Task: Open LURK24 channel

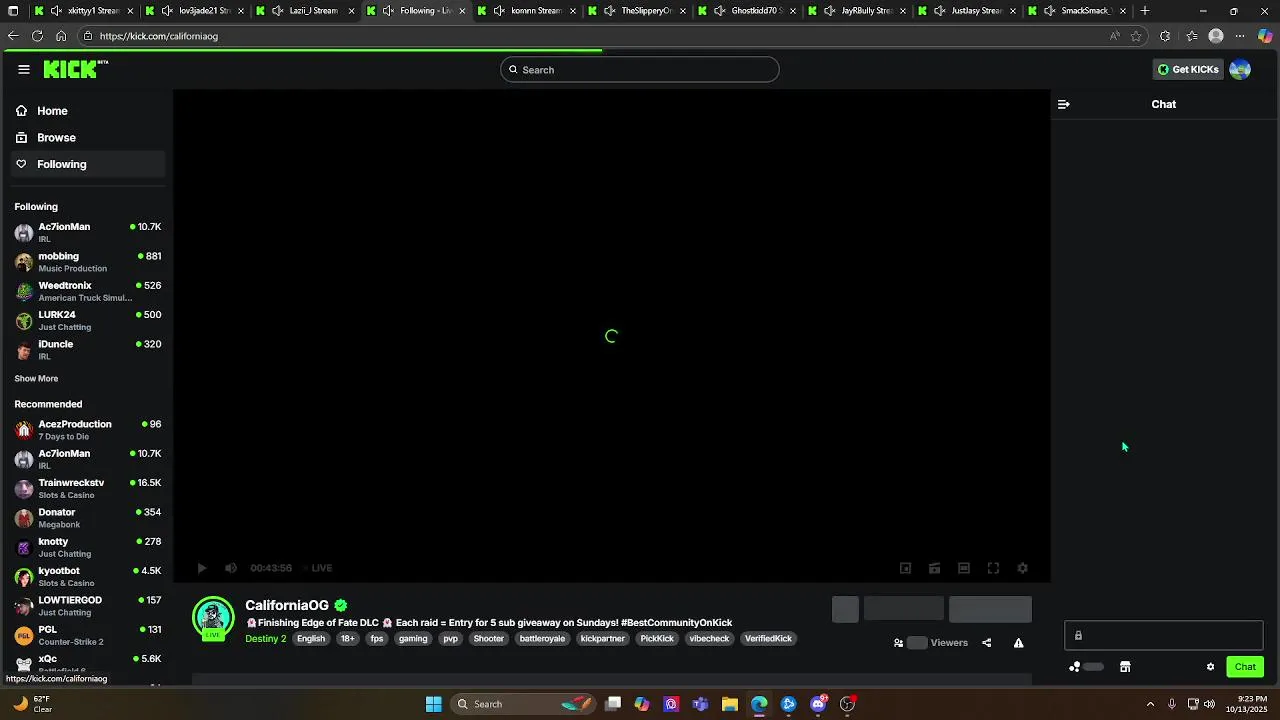Action: [x=88, y=320]
